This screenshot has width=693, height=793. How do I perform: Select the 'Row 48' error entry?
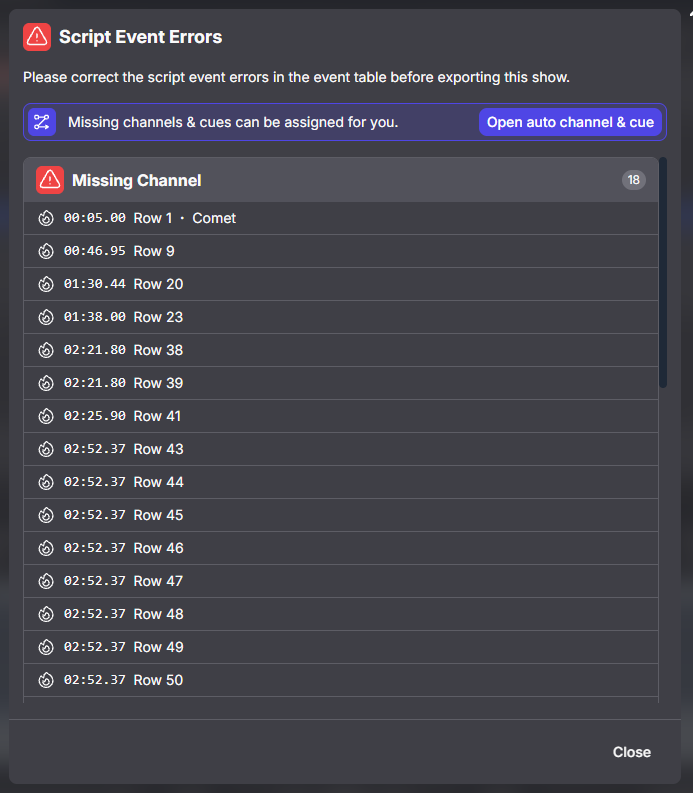pyautogui.click(x=341, y=614)
